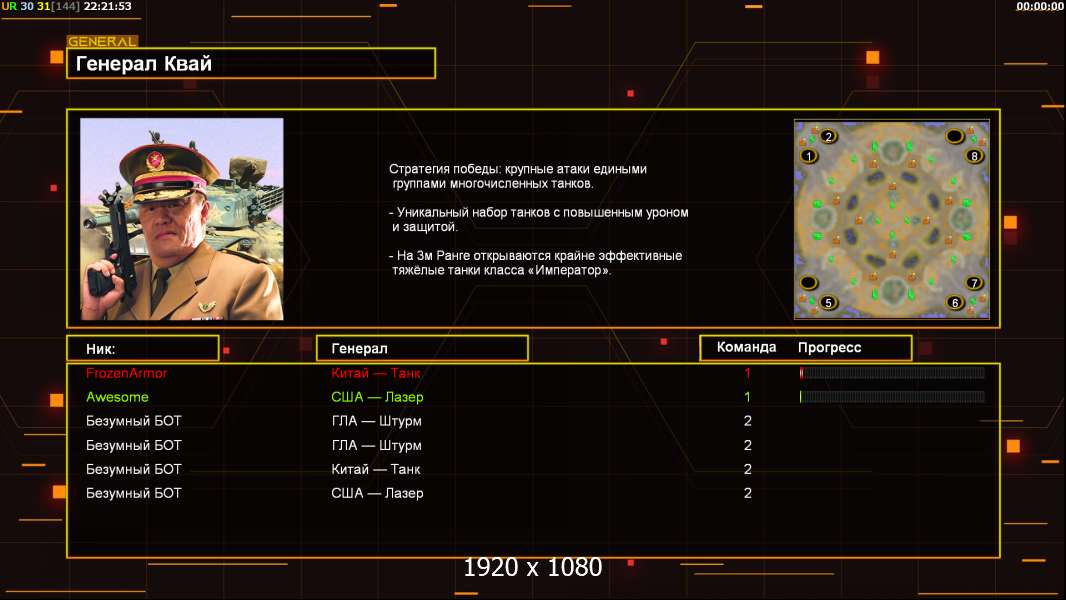Screen dimensions: 1066x600
Task: Click General Kwai portrait image
Action: (x=182, y=219)
